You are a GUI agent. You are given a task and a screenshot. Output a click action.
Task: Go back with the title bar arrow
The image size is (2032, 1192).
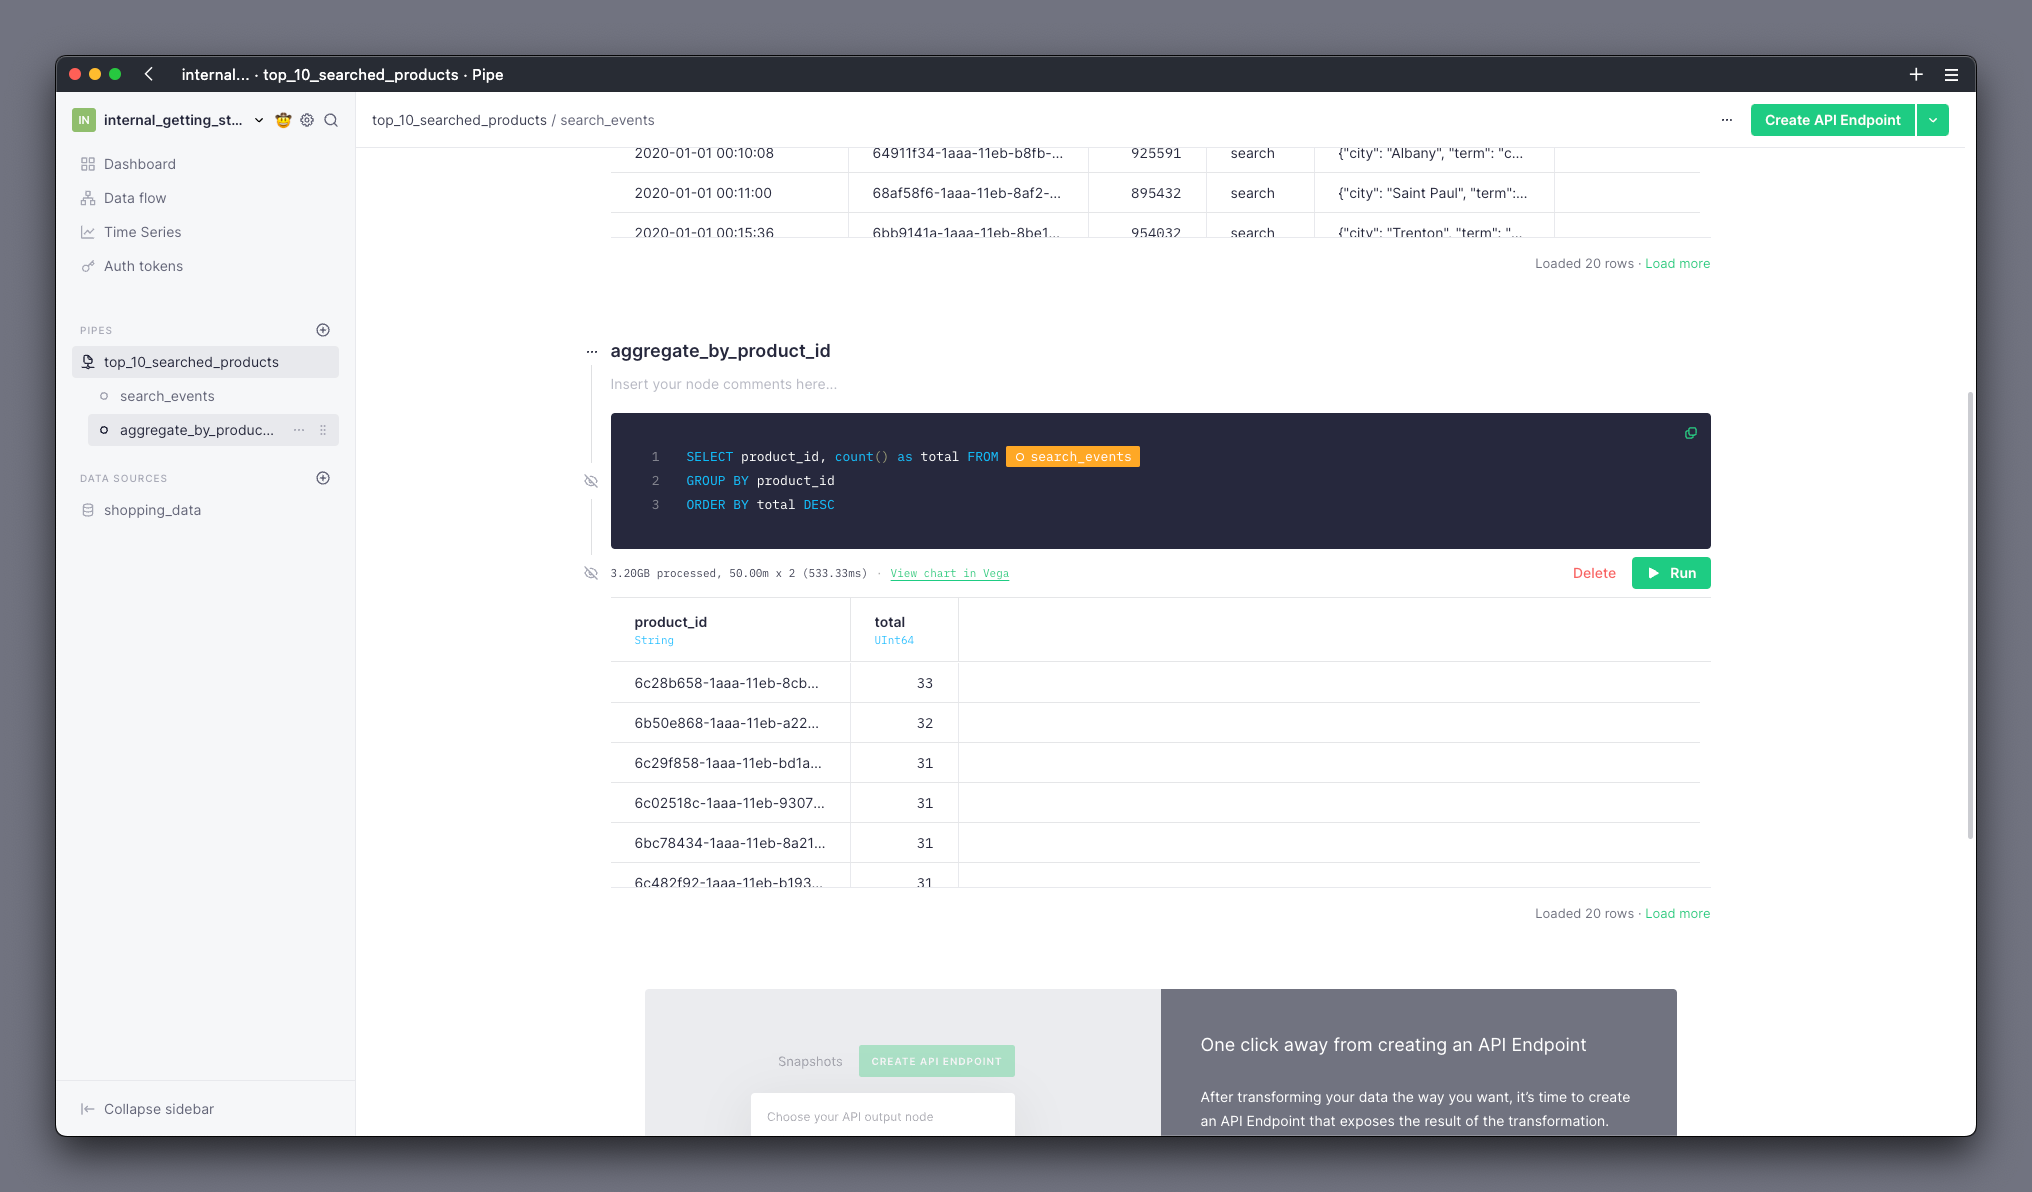(149, 74)
